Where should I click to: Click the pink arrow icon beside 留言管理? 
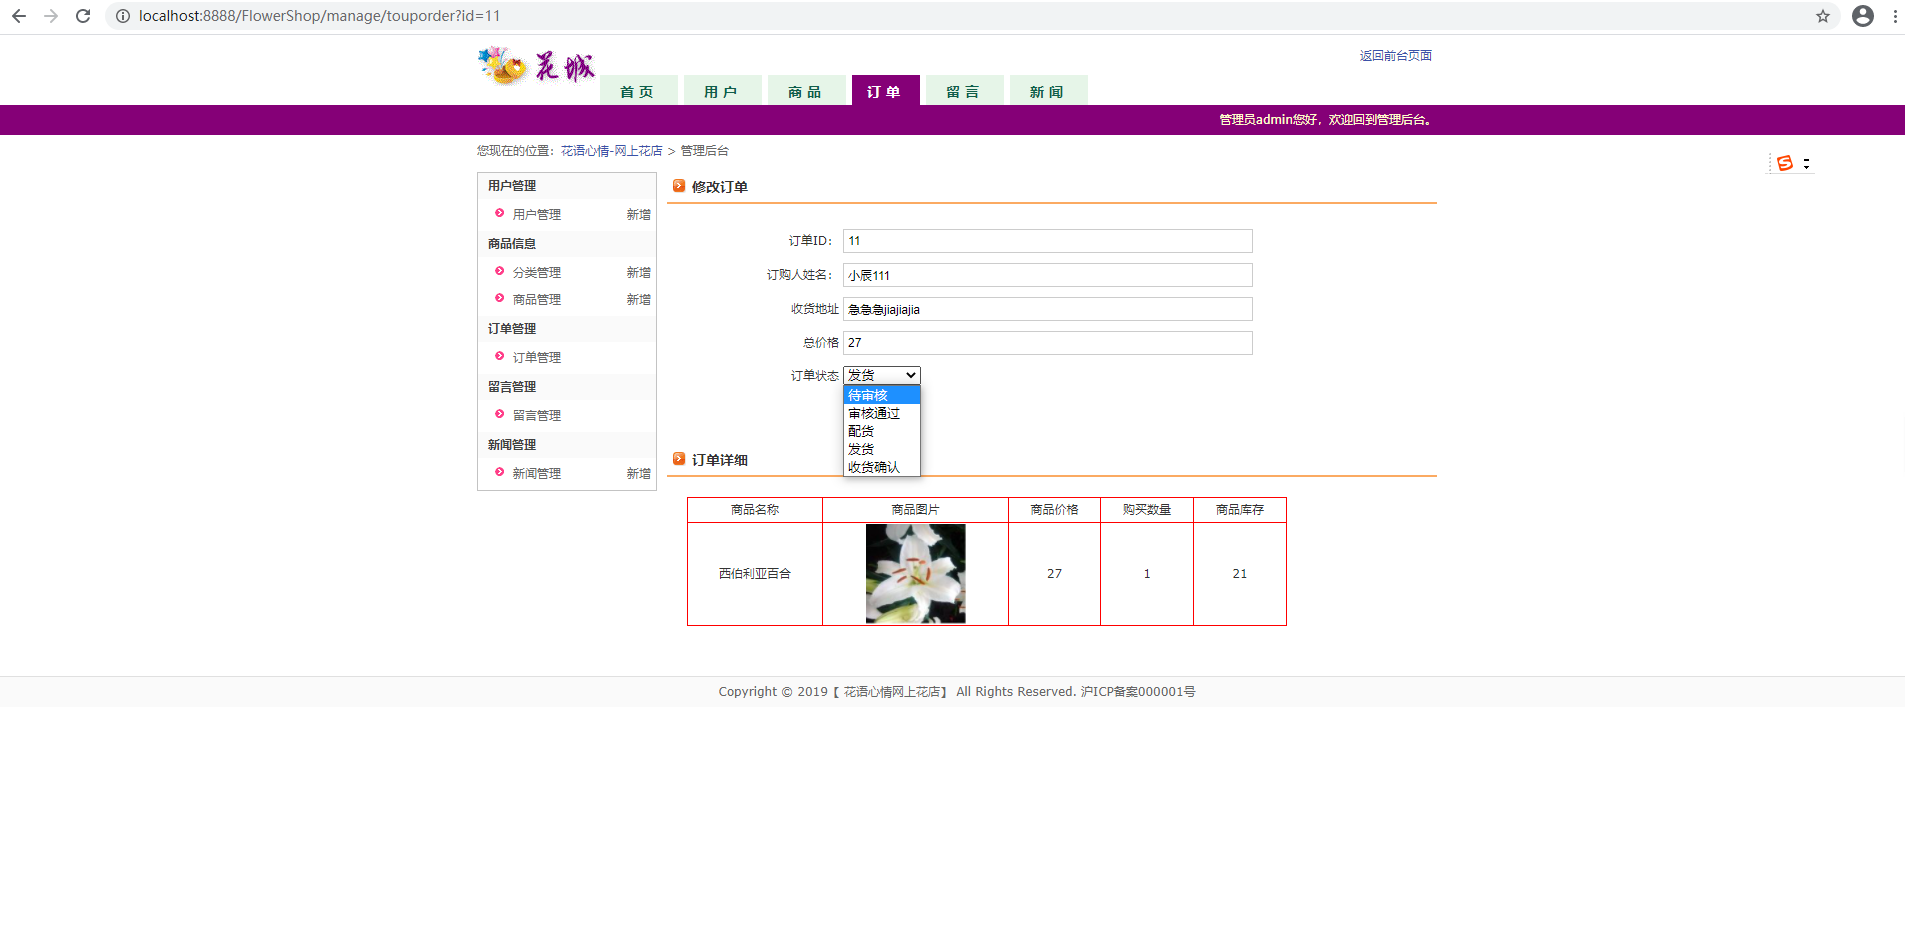tap(500, 415)
